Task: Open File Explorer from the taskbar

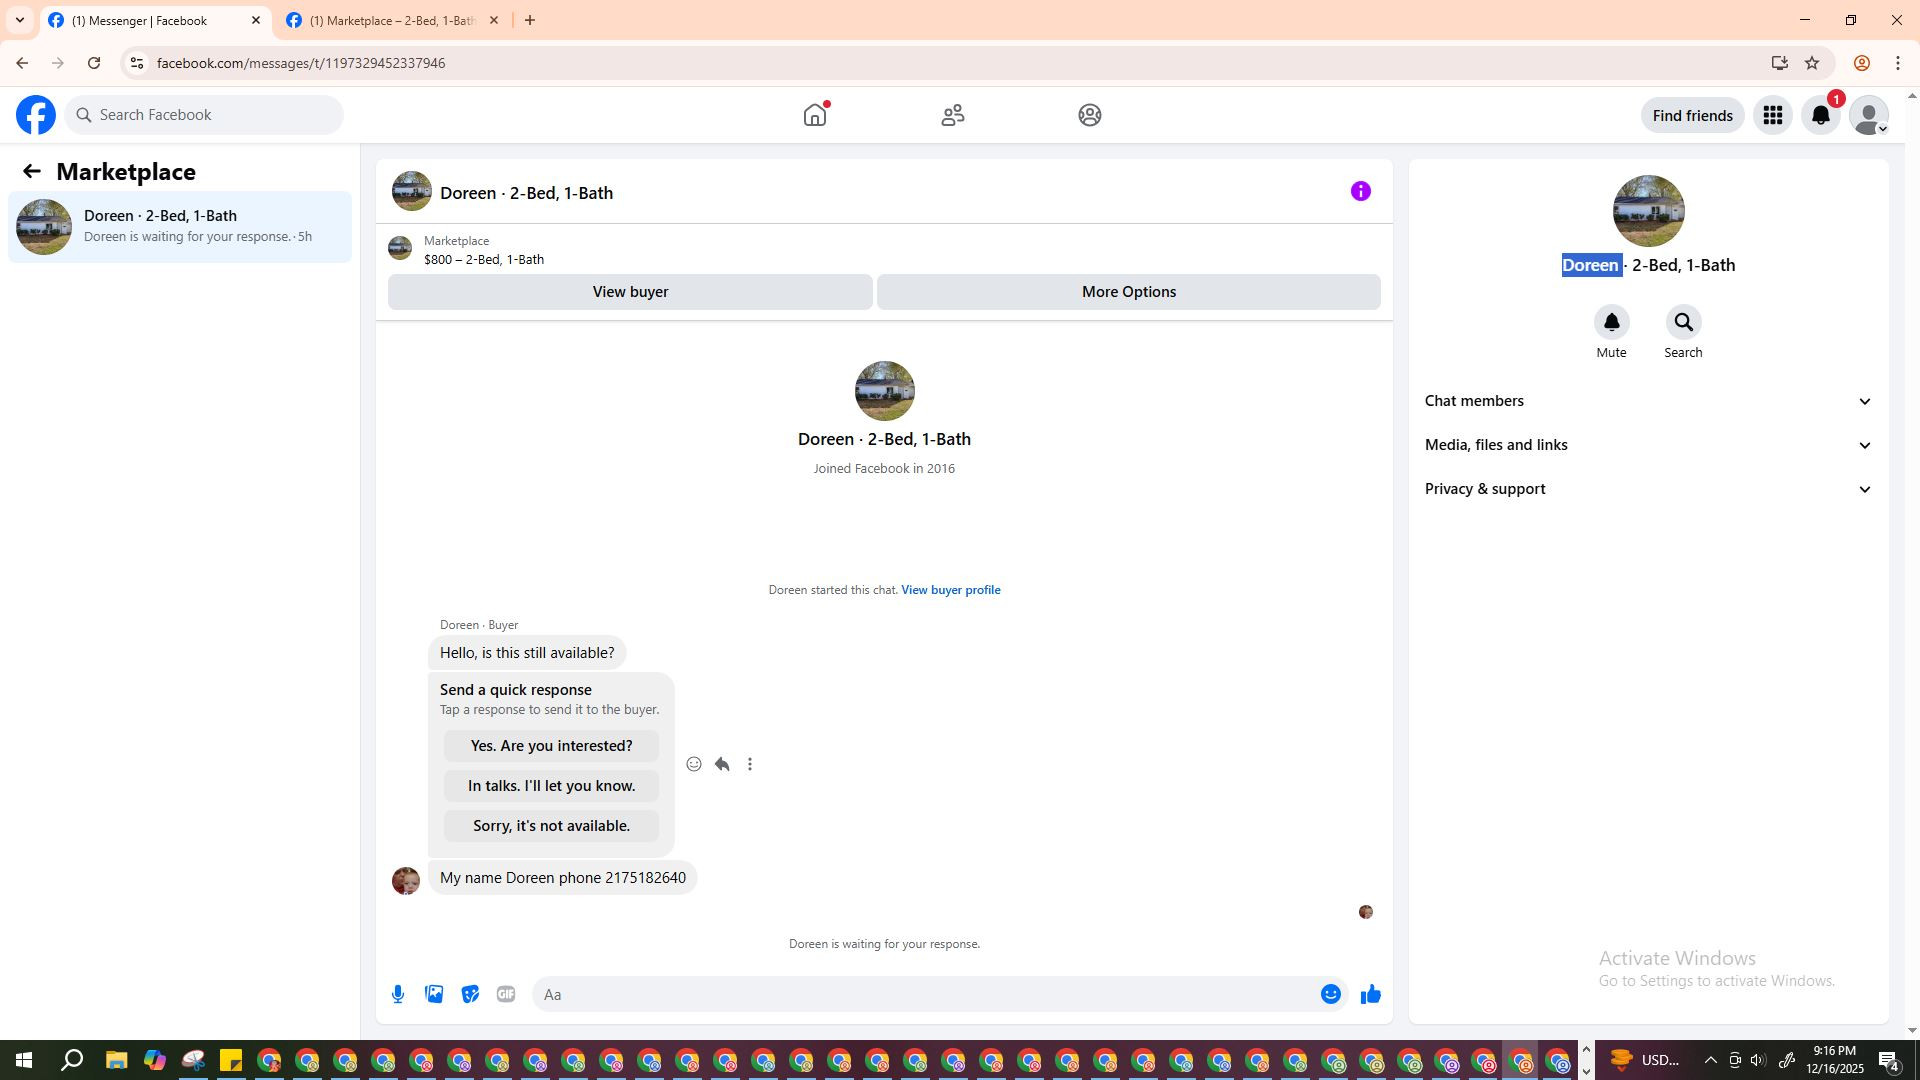Action: 116,1060
